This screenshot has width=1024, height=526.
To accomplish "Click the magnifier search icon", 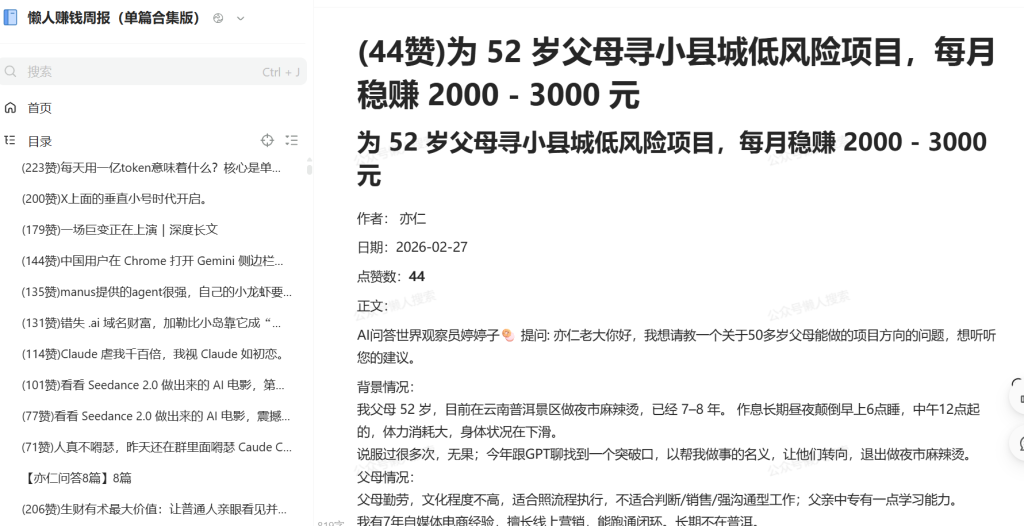I will pos(10,72).
